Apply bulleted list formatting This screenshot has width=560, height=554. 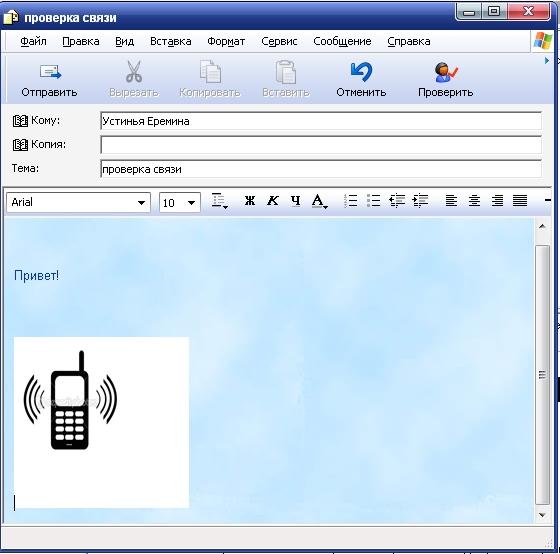coord(373,201)
